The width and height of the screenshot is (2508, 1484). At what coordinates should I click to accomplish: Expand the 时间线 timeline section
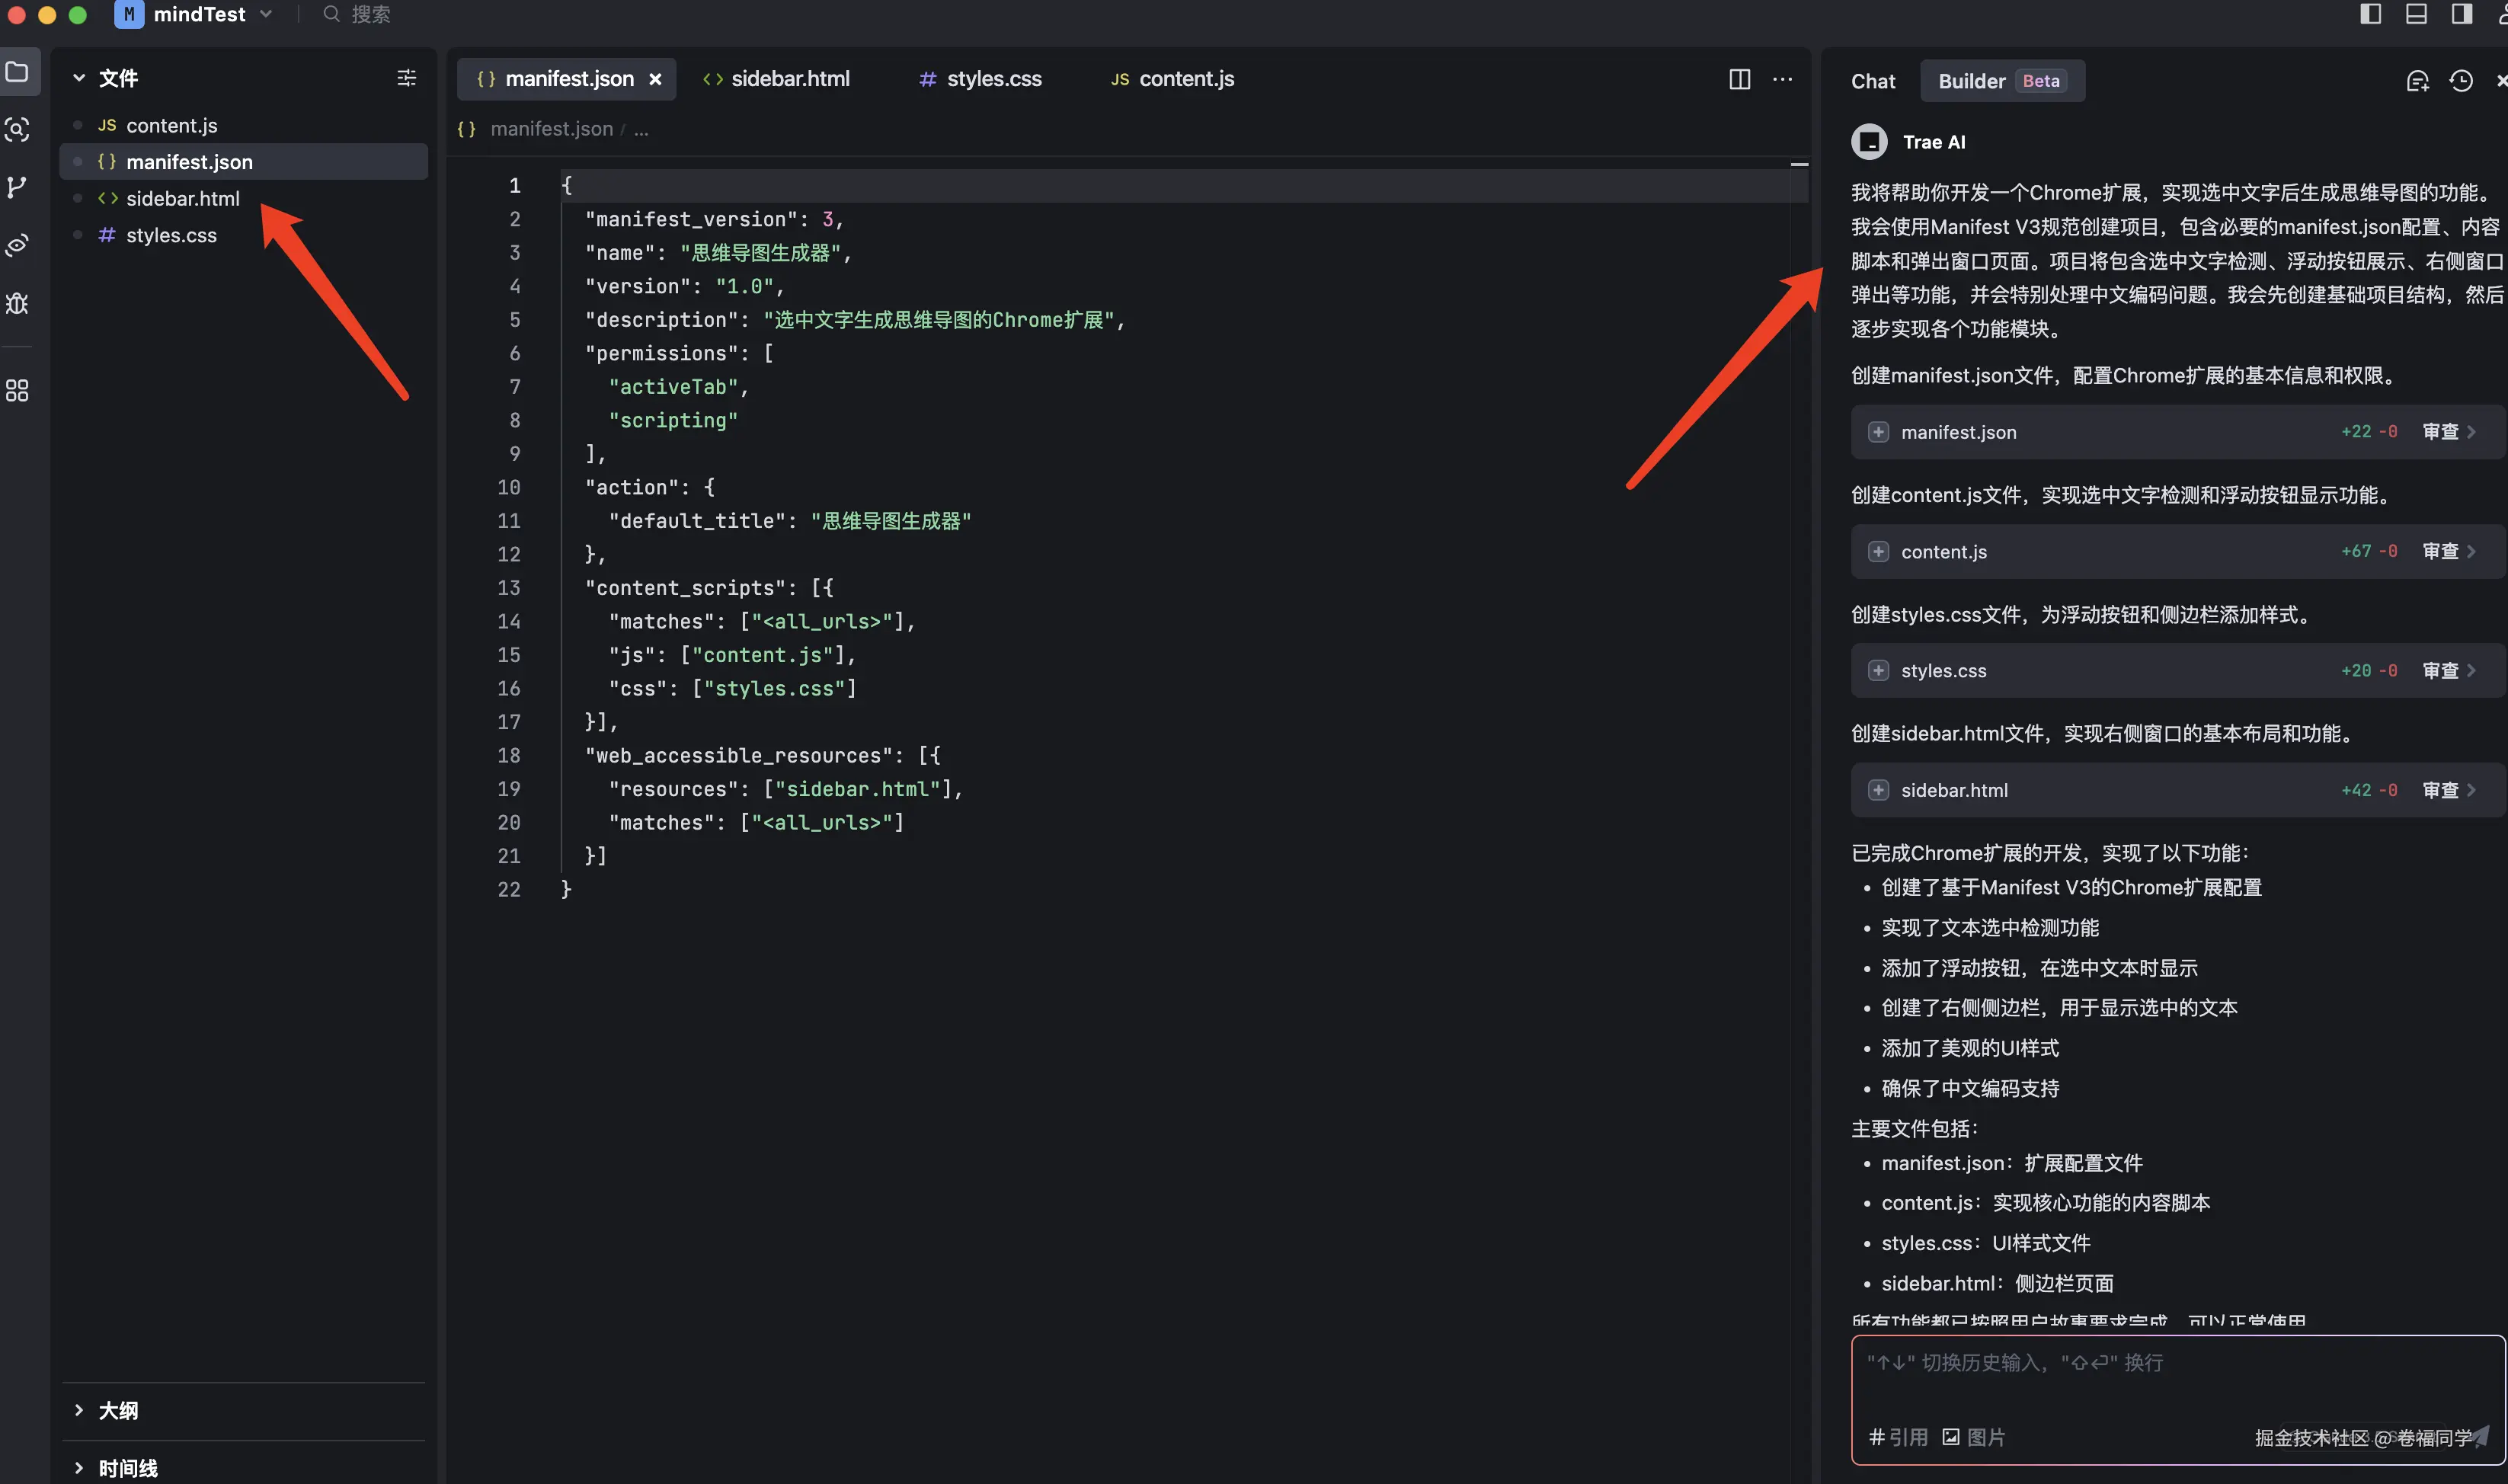coord(127,1467)
